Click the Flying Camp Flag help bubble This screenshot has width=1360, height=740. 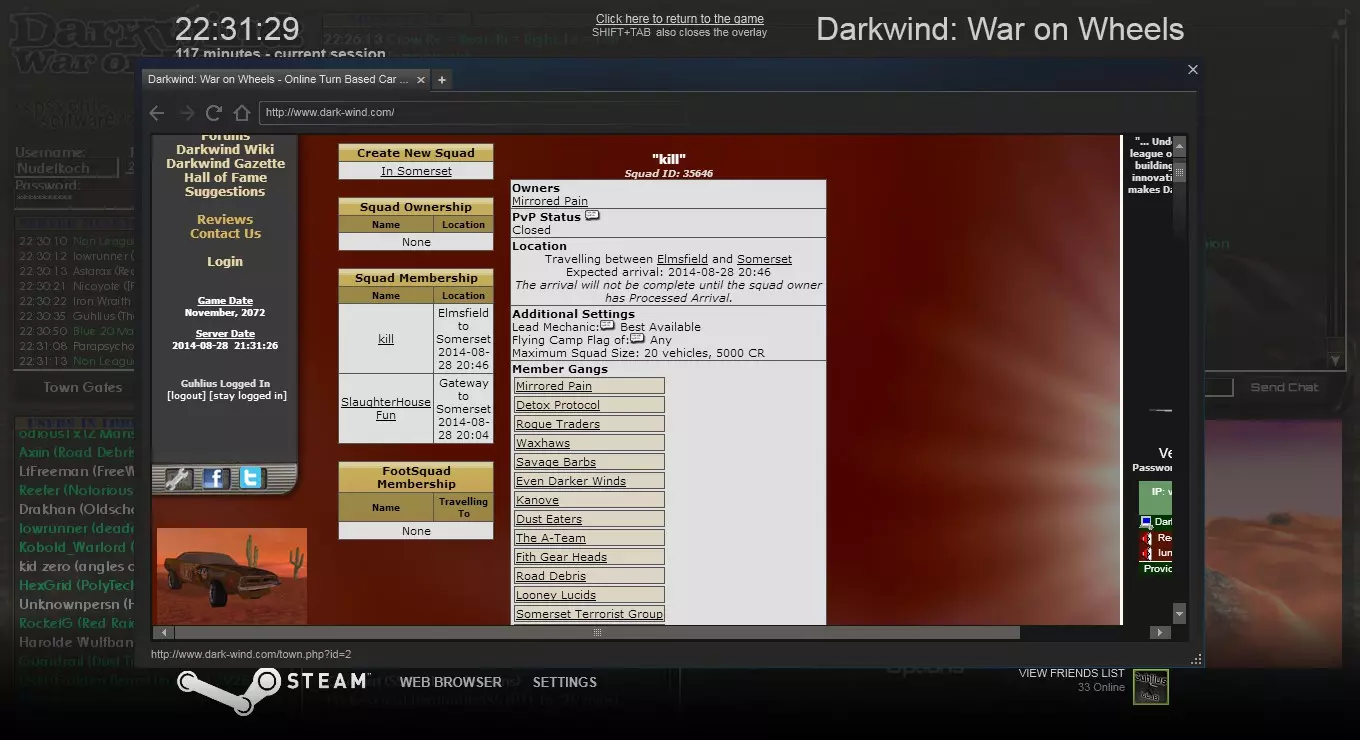coord(637,339)
